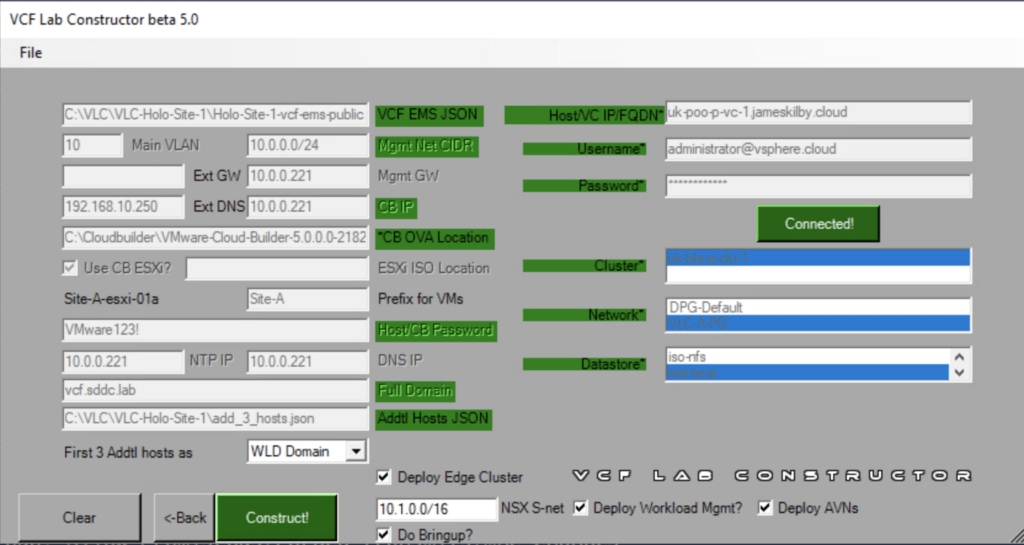This screenshot has width=1024, height=545.
Task: Click the Datastore list scroll up arrow
Action: pyautogui.click(x=961, y=355)
